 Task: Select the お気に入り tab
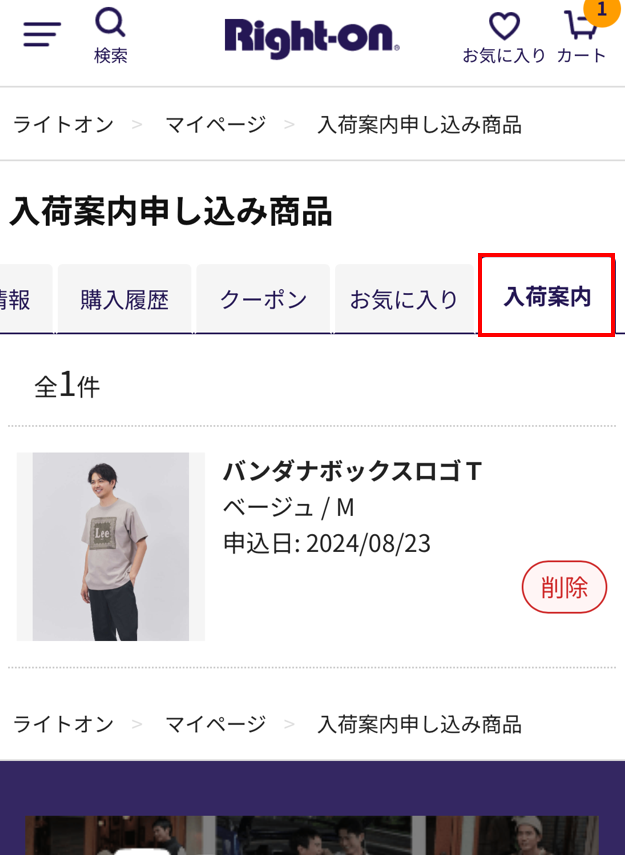(x=404, y=297)
